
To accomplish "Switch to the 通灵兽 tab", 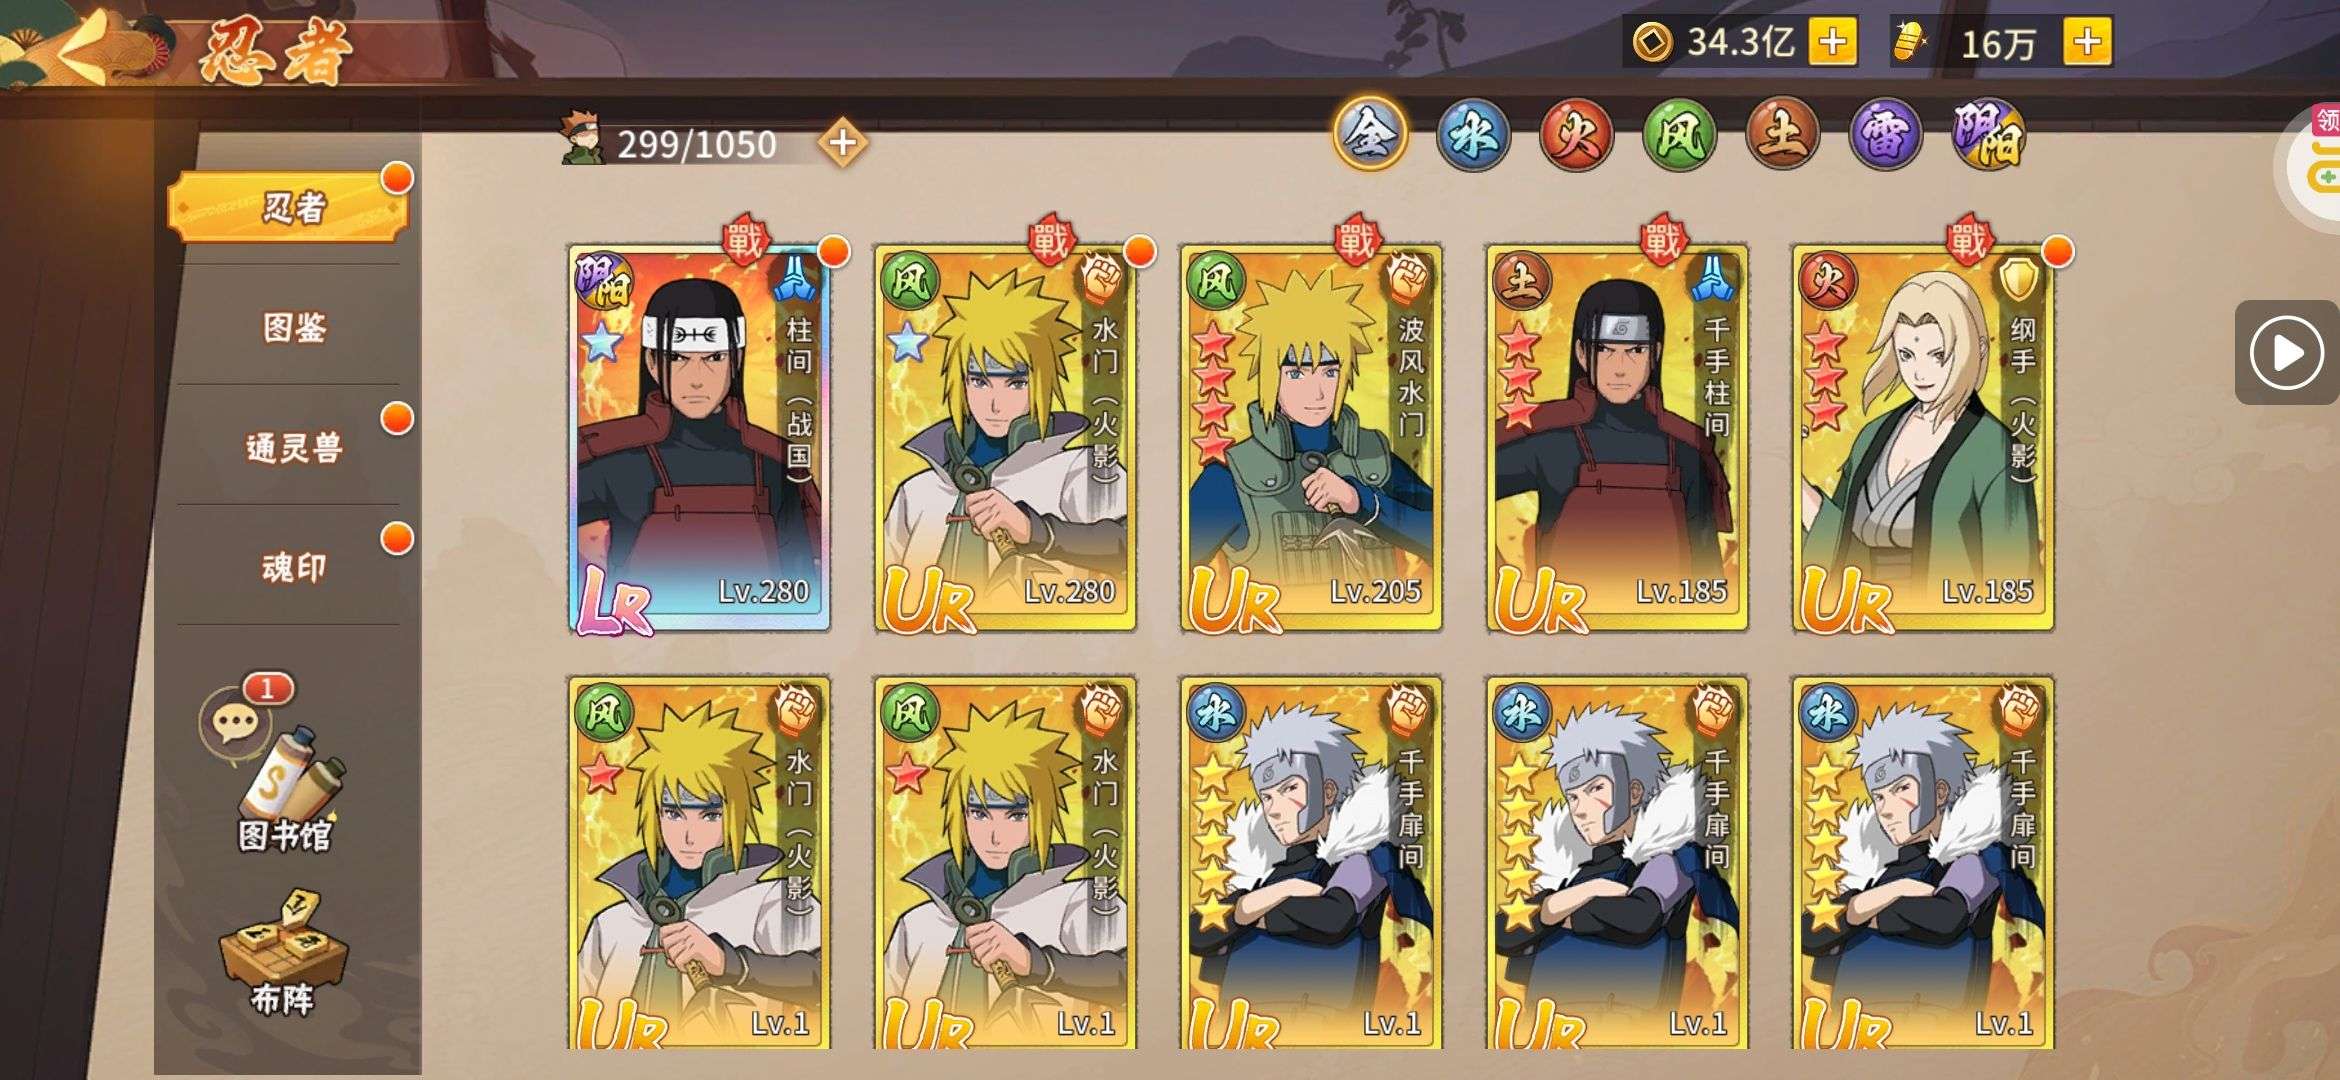I will pyautogui.click(x=293, y=447).
